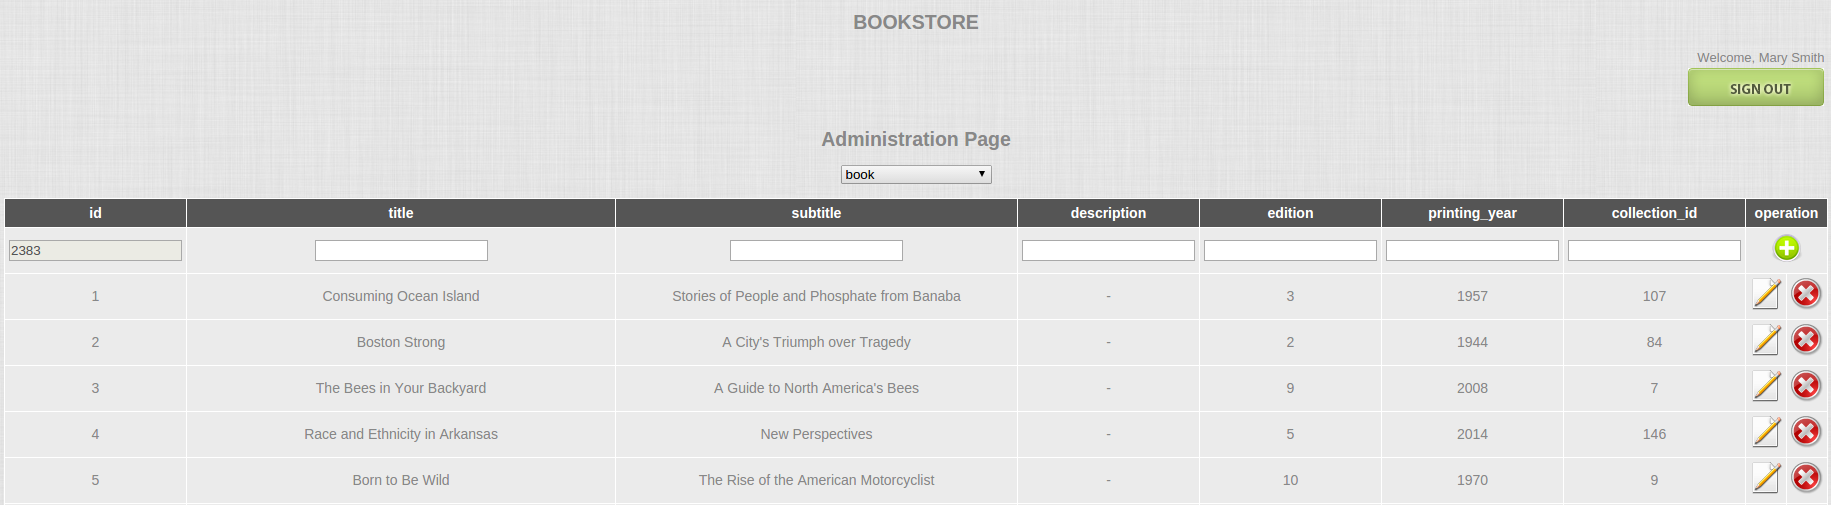The height and width of the screenshot is (505, 1831).
Task: Focus the new edition input field
Action: pyautogui.click(x=1290, y=250)
